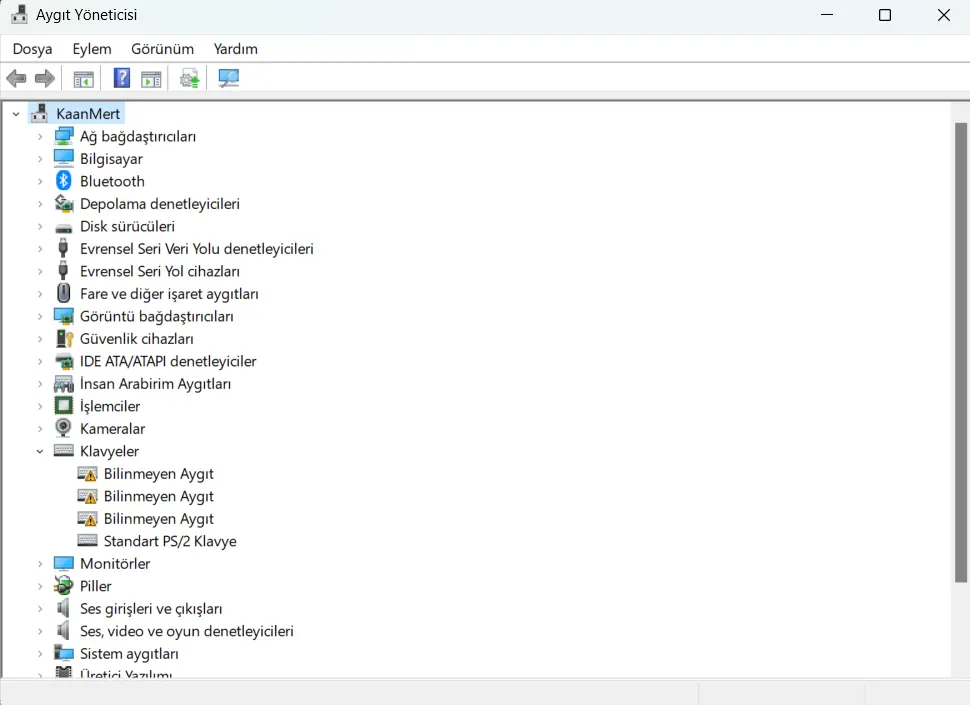This screenshot has height=705, width=970.
Task: Click the Kameralar webcam icon
Action: [x=63, y=428]
